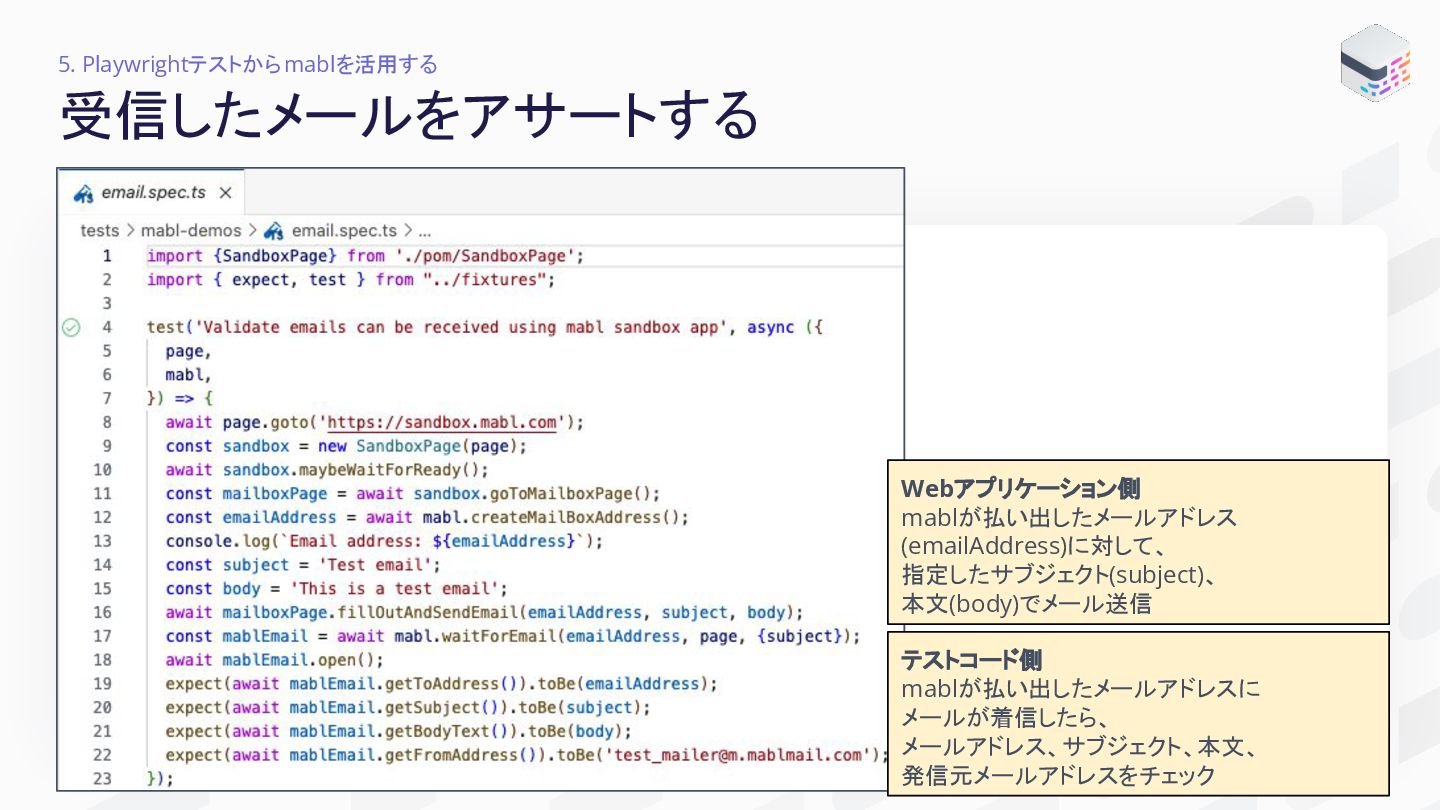Screen dimensions: 1440x810
Task: Click line number 8 in the gutter
Action: tap(107, 422)
